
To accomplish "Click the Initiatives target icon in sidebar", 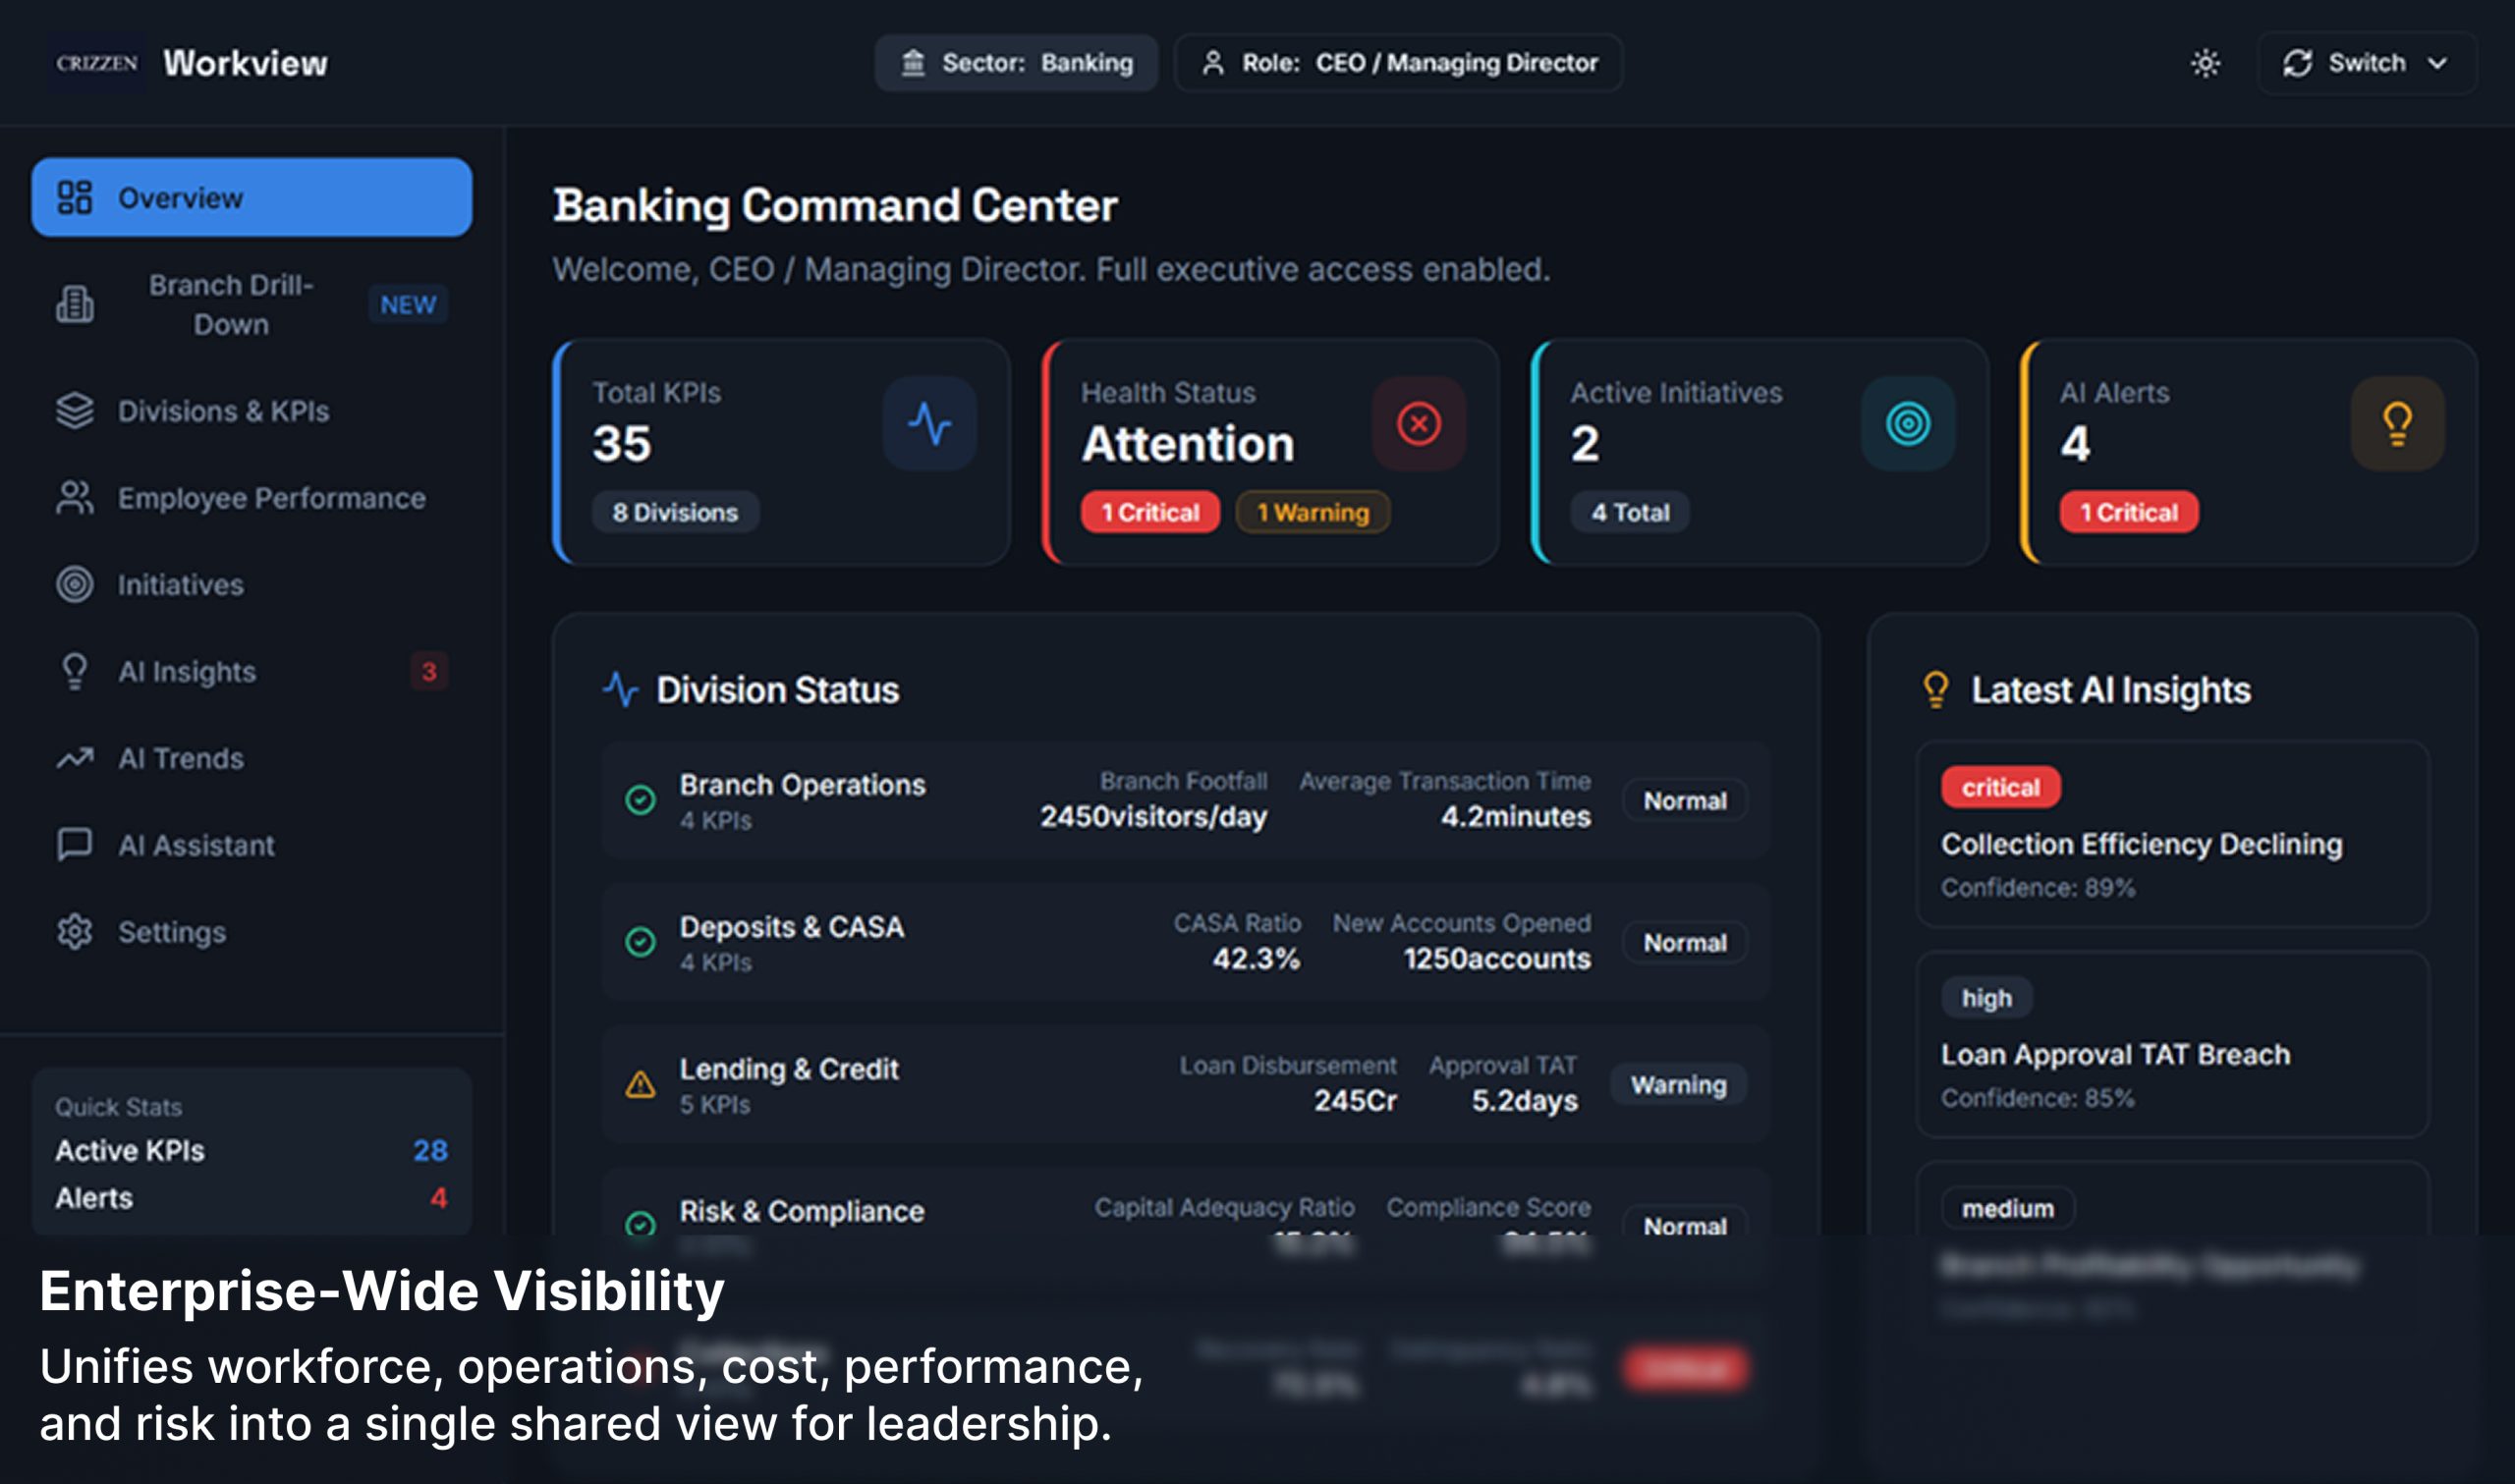I will [74, 584].
